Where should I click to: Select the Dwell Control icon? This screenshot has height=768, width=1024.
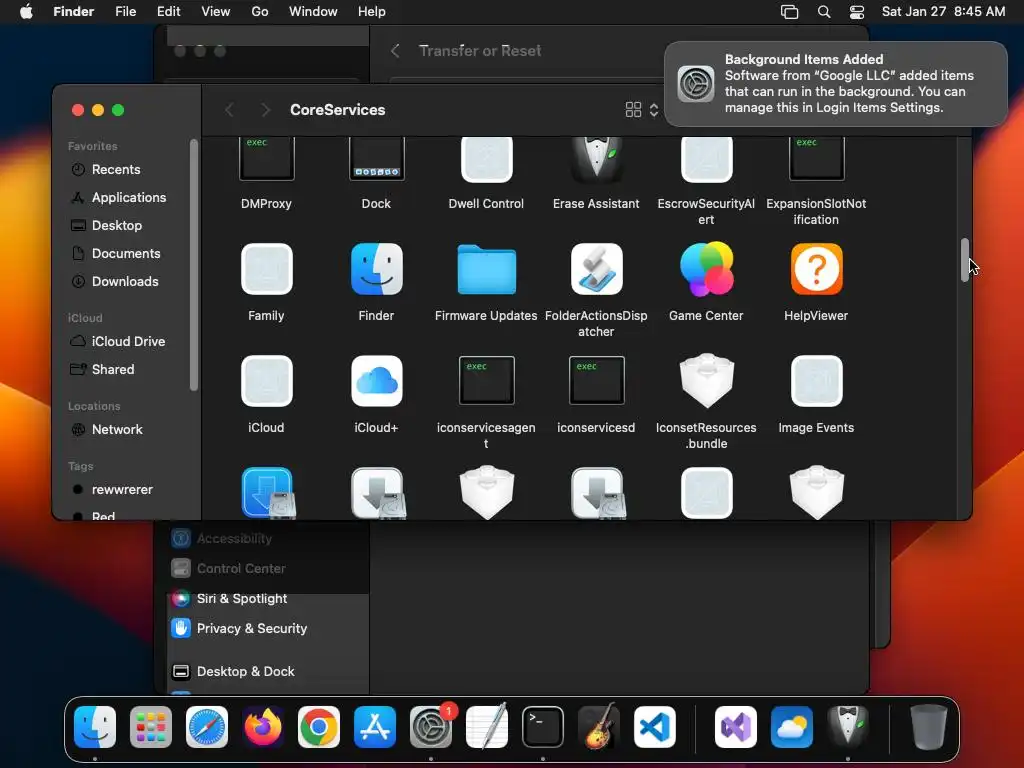point(487,159)
